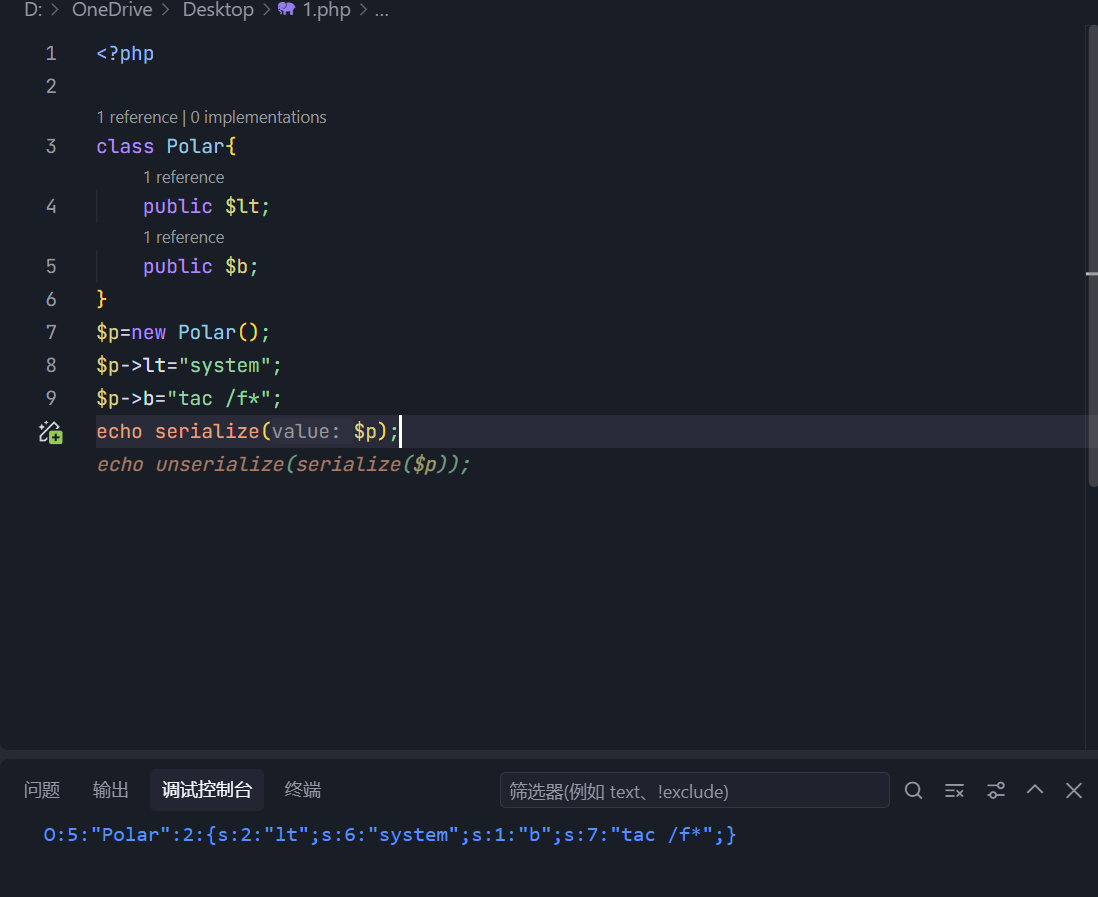
Task: Click the editor vertical scrollbar
Action: [1092, 256]
